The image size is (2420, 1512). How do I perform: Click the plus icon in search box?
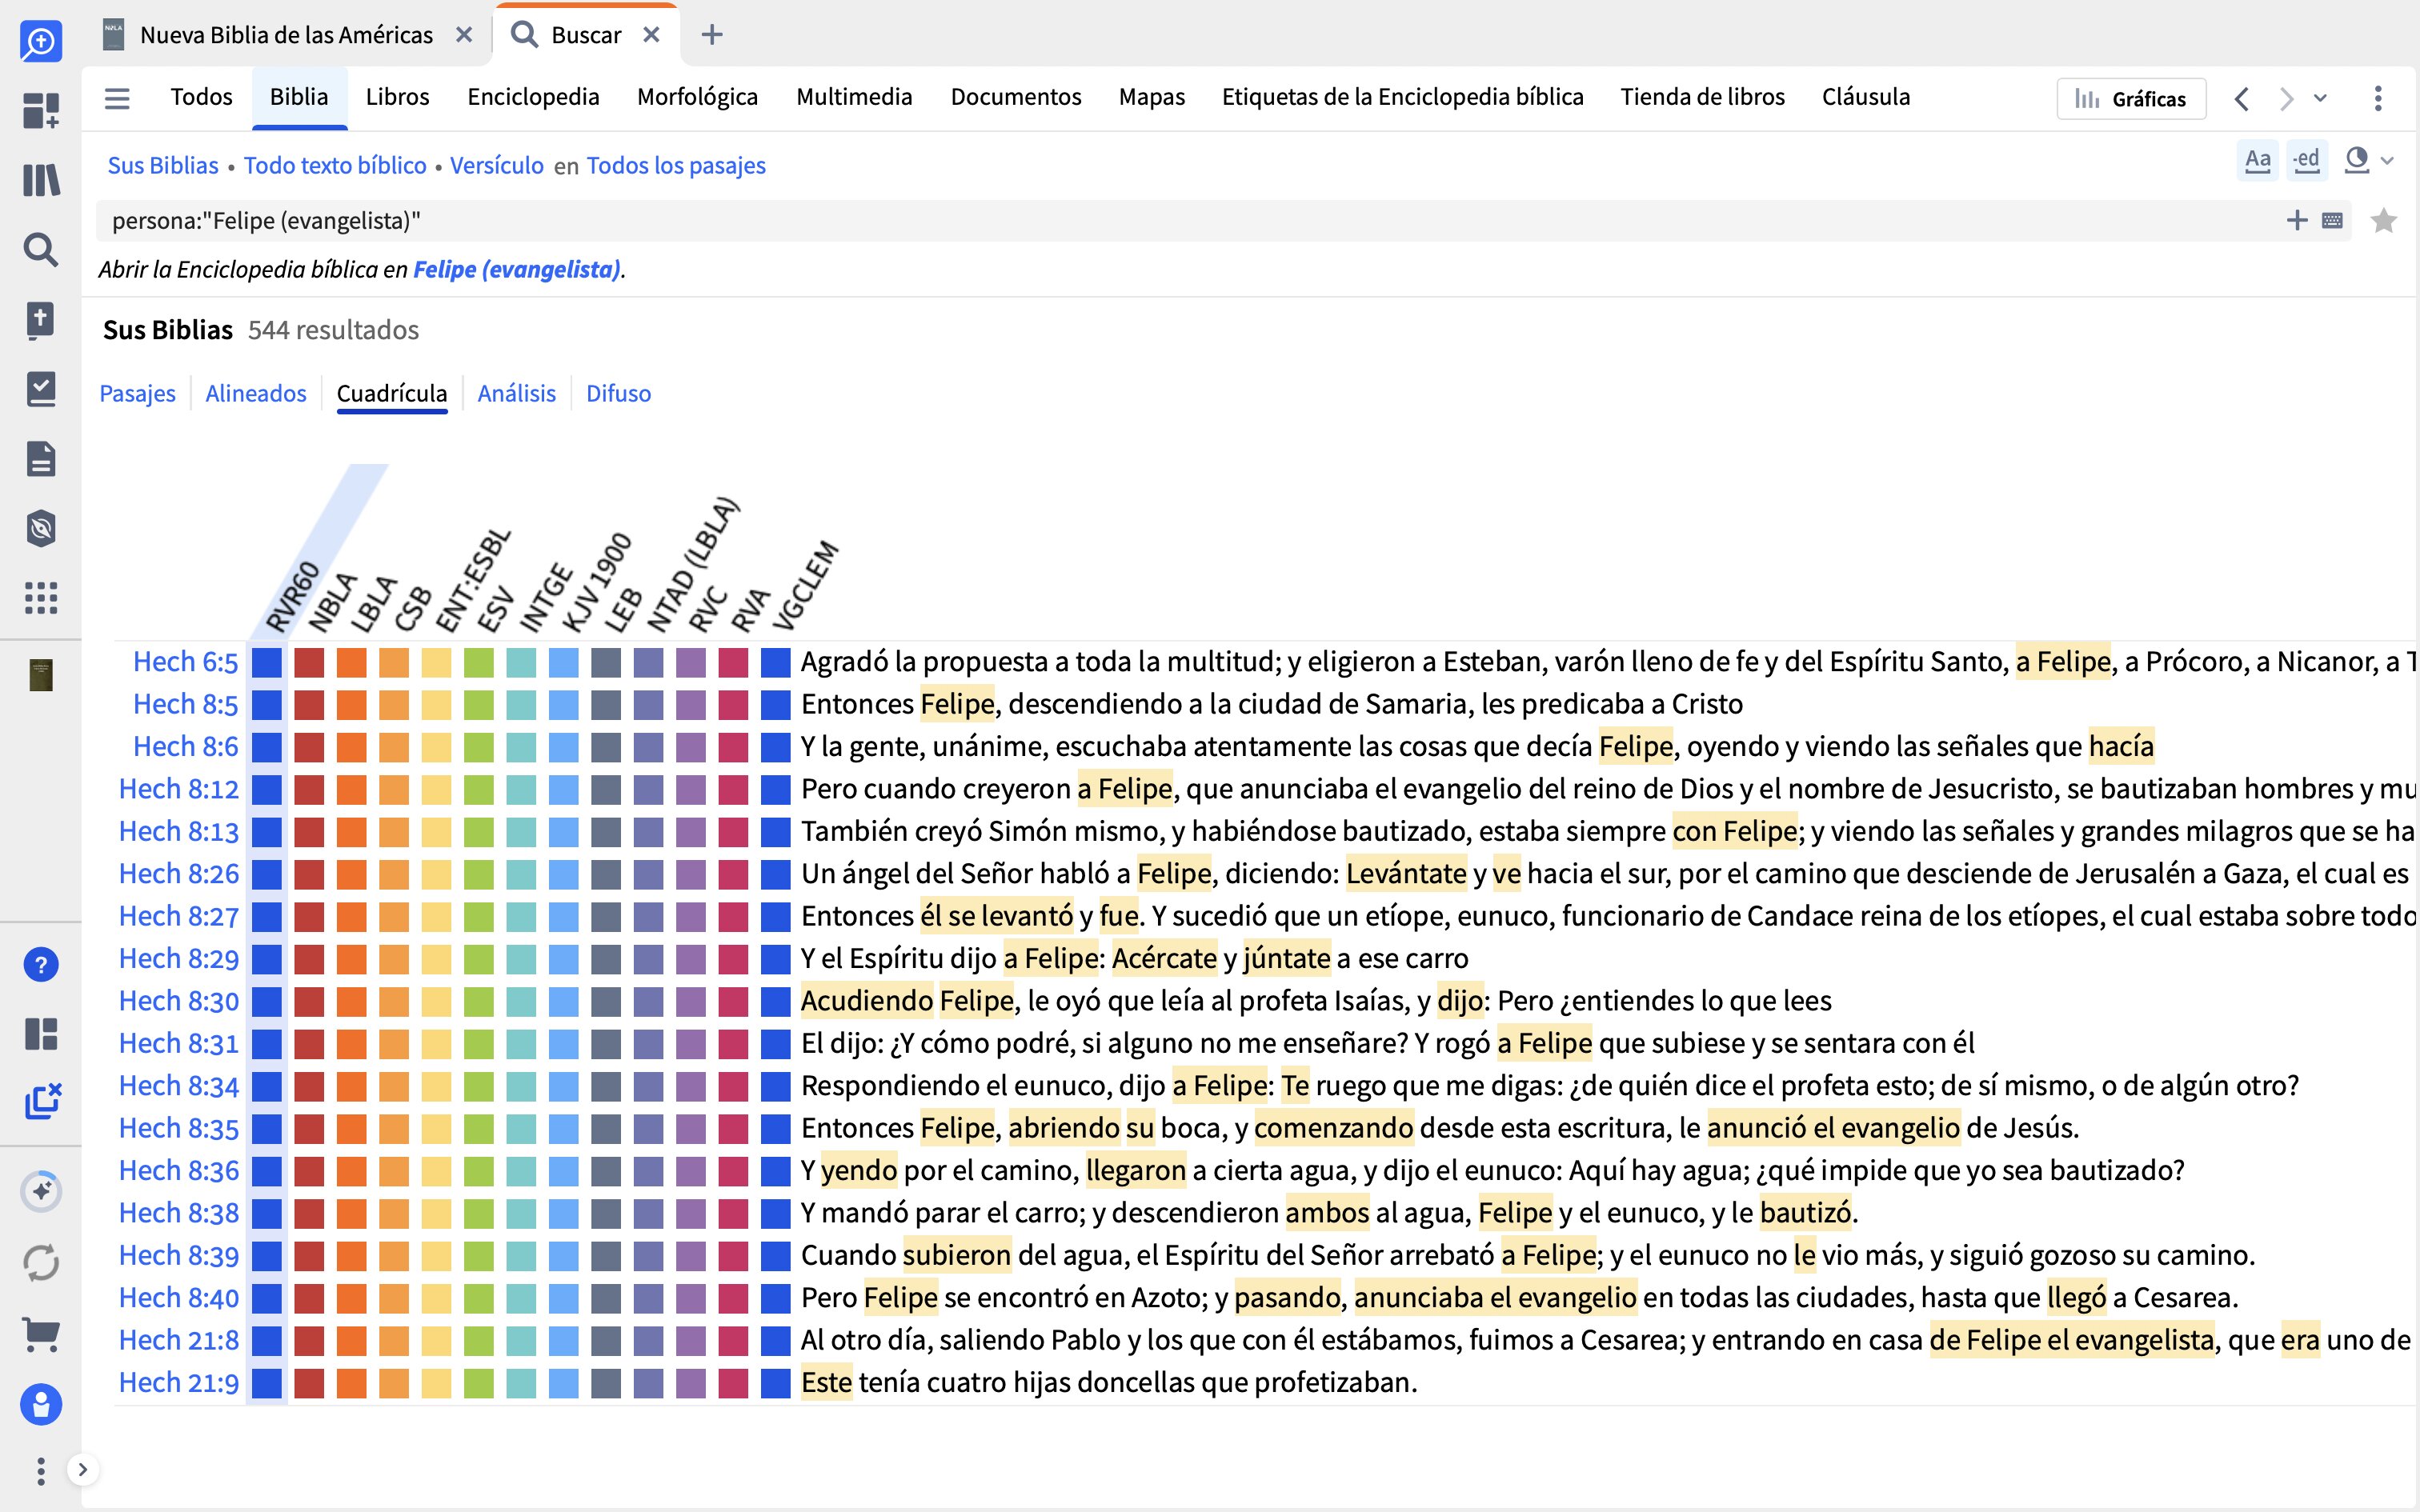(x=2297, y=220)
